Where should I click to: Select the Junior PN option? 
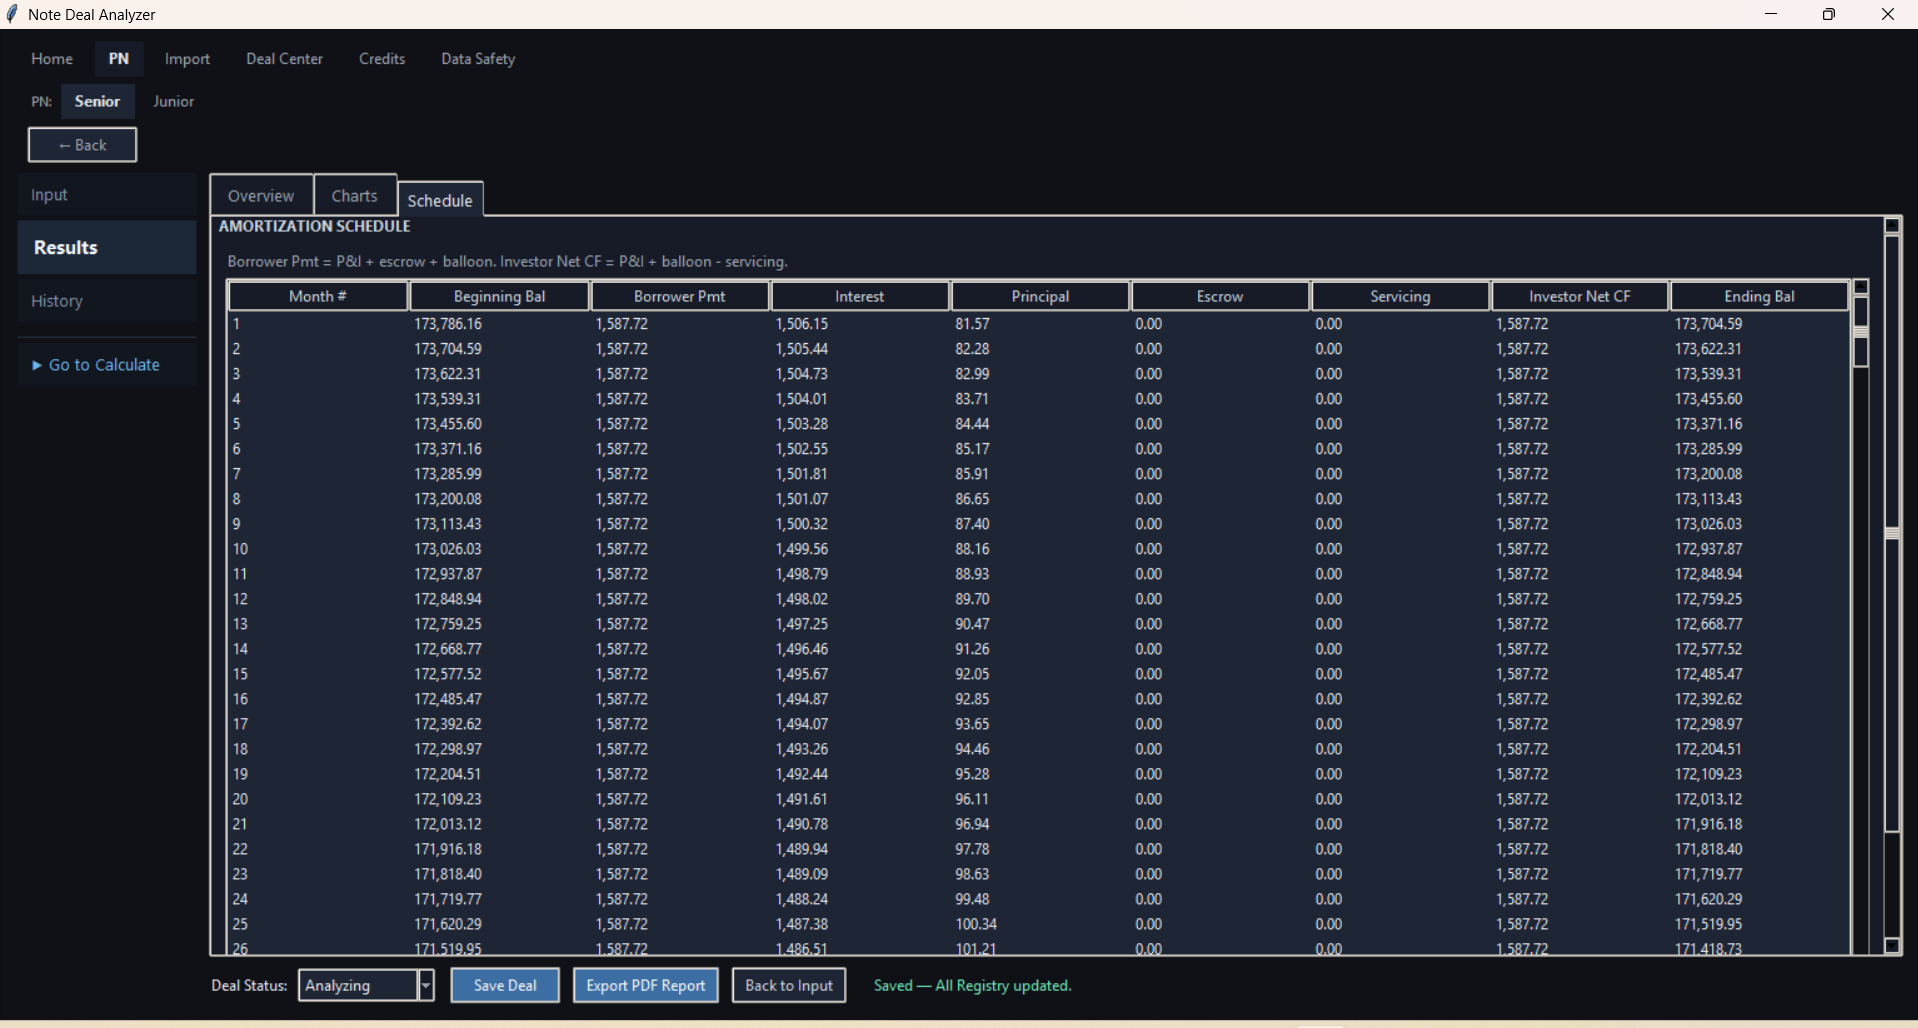click(x=173, y=102)
